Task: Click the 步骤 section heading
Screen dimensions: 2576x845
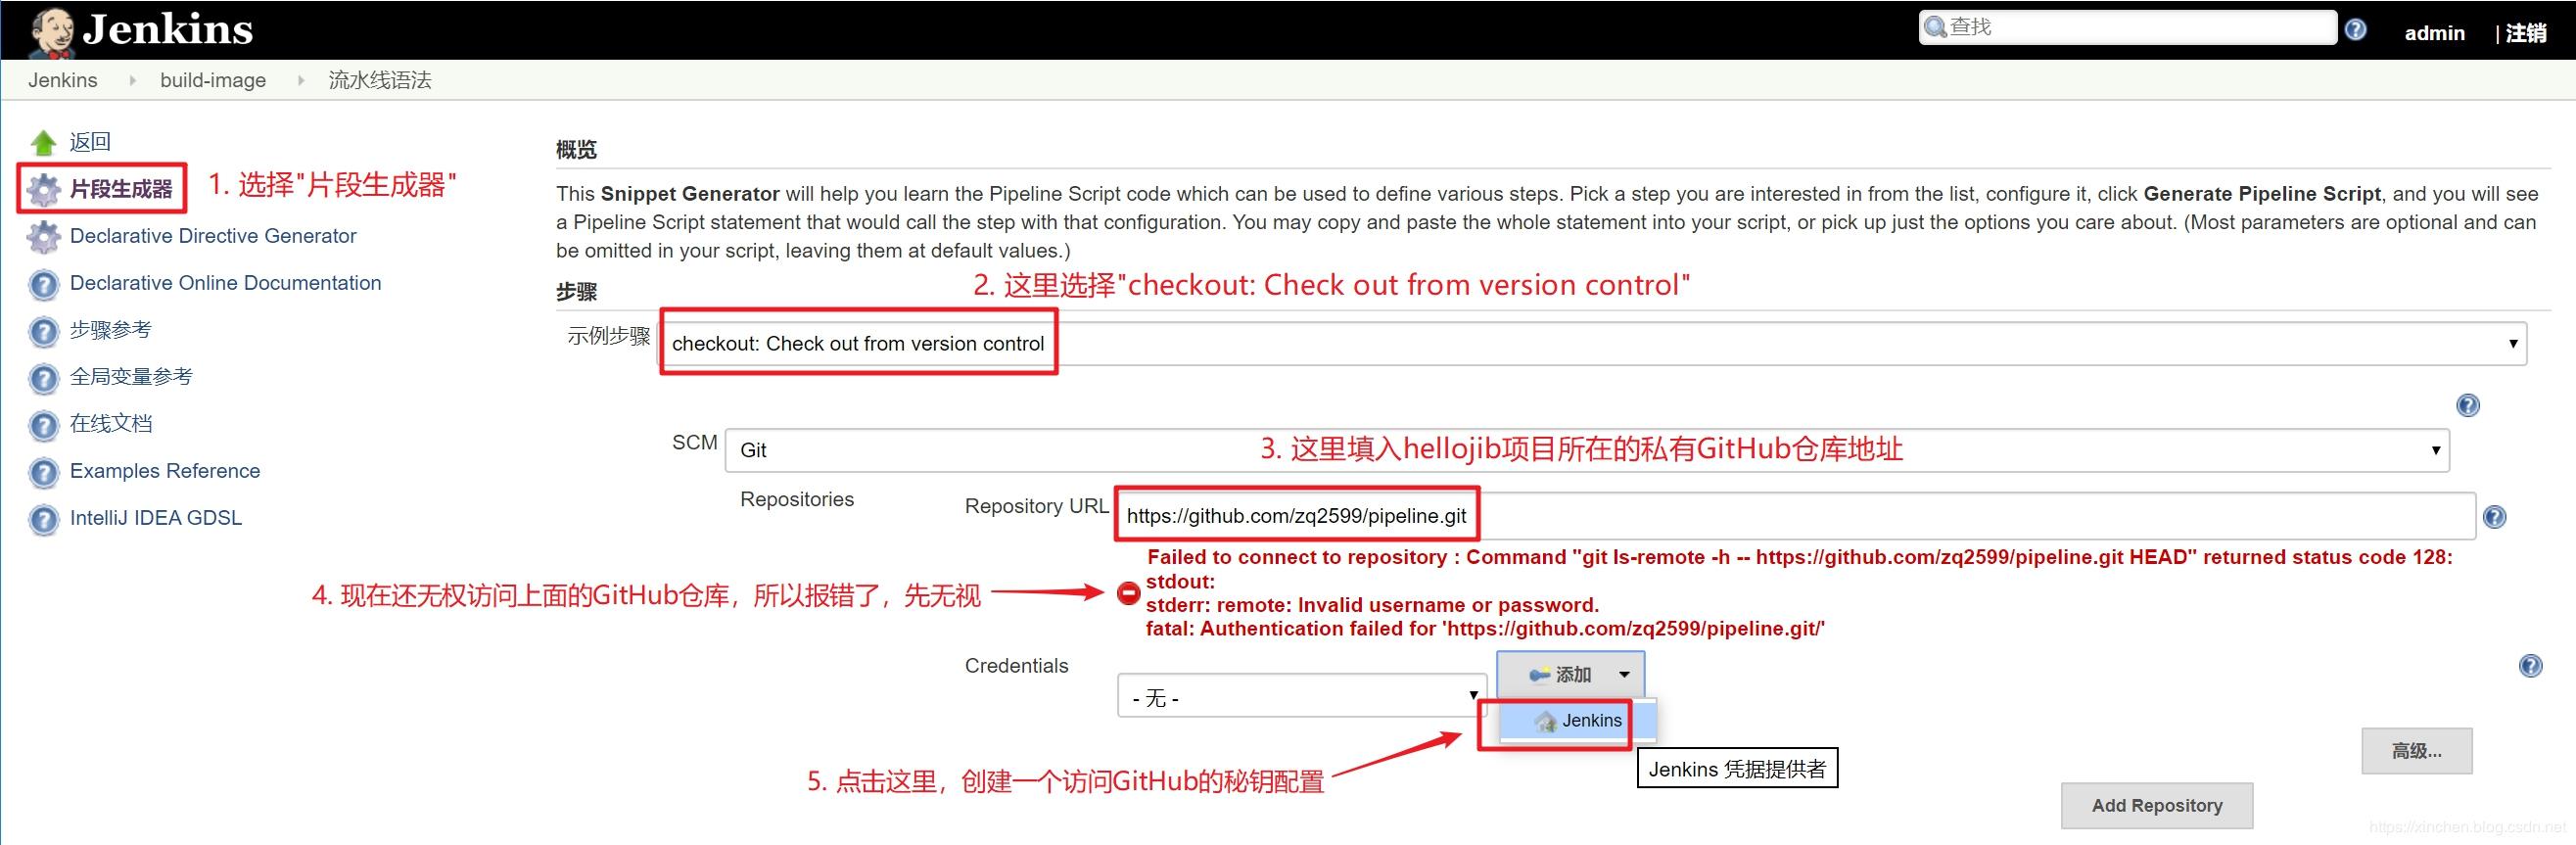Action: point(576,292)
